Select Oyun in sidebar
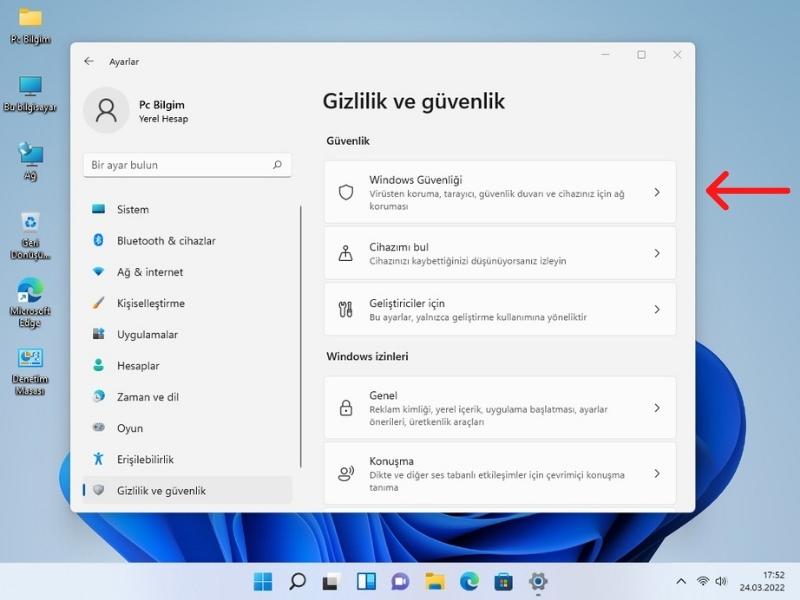 click(x=187, y=428)
